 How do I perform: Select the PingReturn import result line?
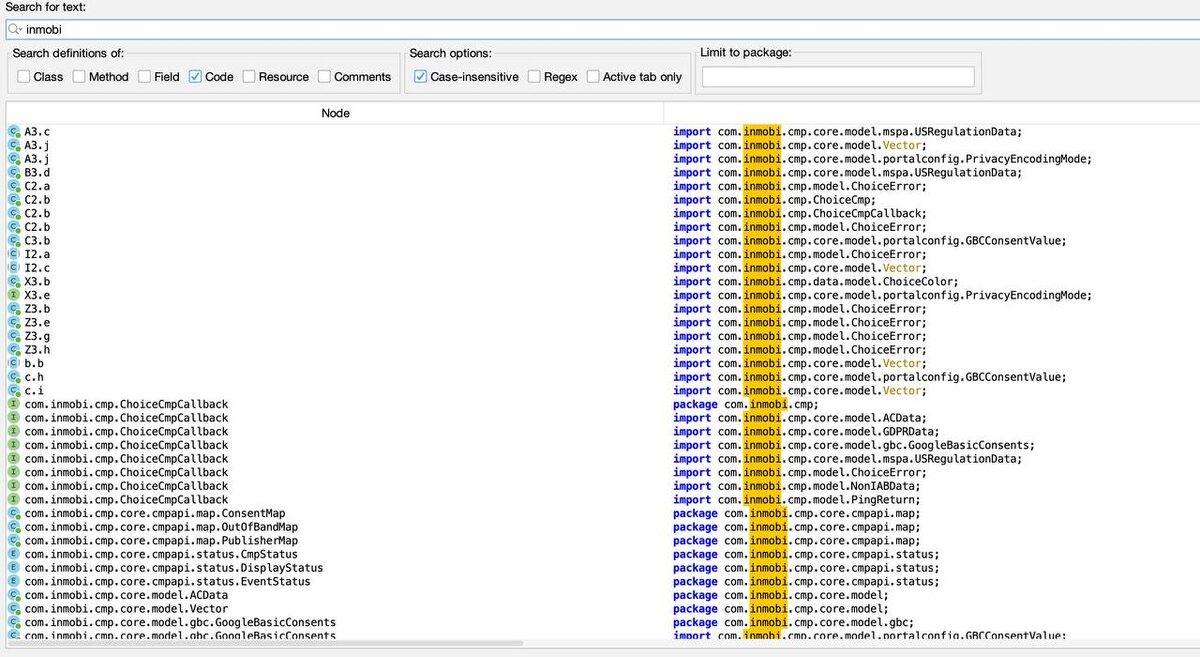pos(797,499)
